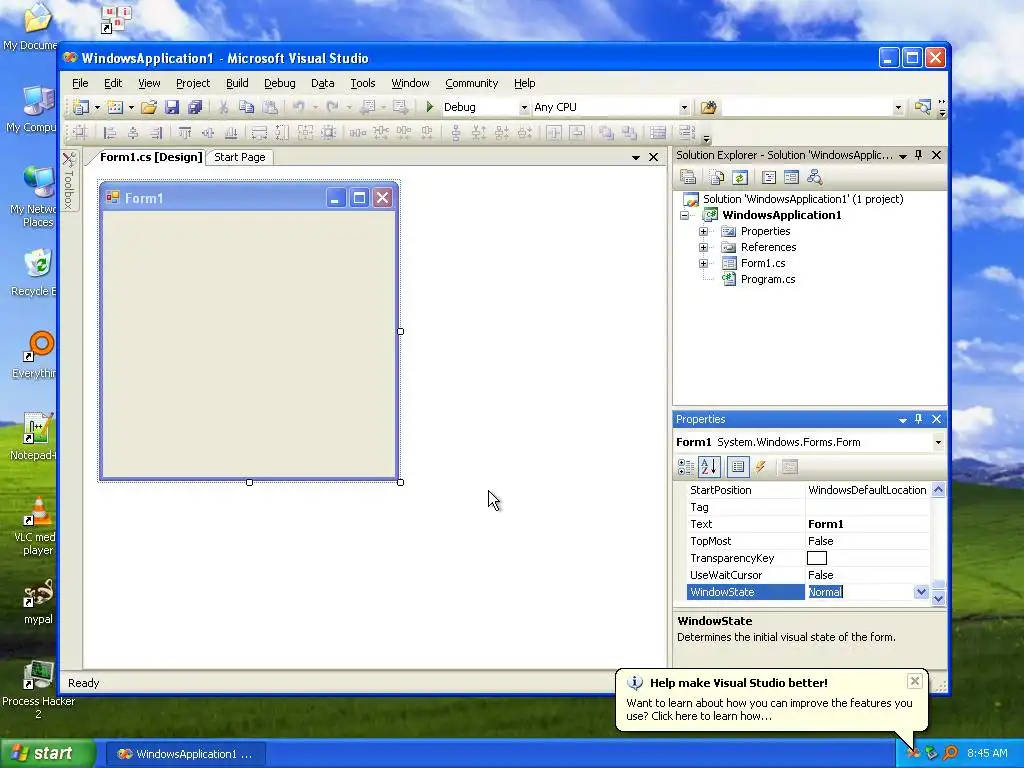Click the Events lightning bolt icon
This screenshot has height=768, width=1024.
(x=761, y=467)
